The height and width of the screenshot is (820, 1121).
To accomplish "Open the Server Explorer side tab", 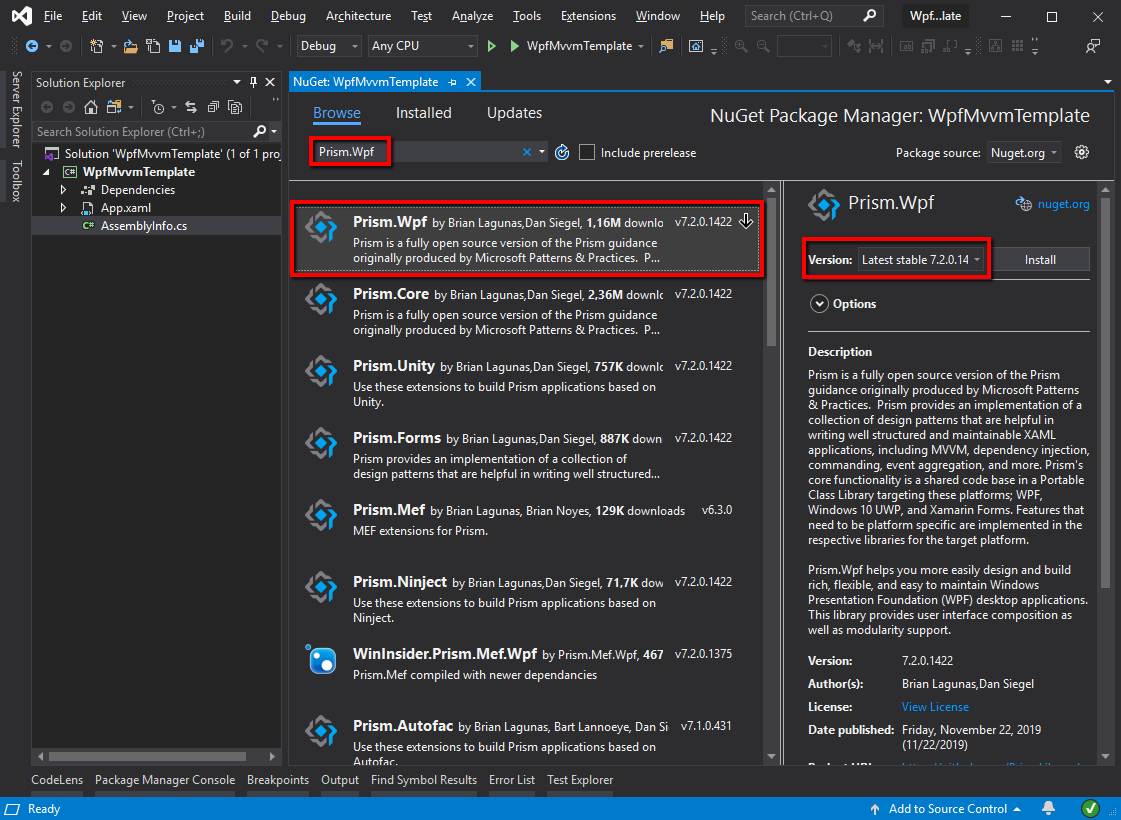I will point(16,109).
